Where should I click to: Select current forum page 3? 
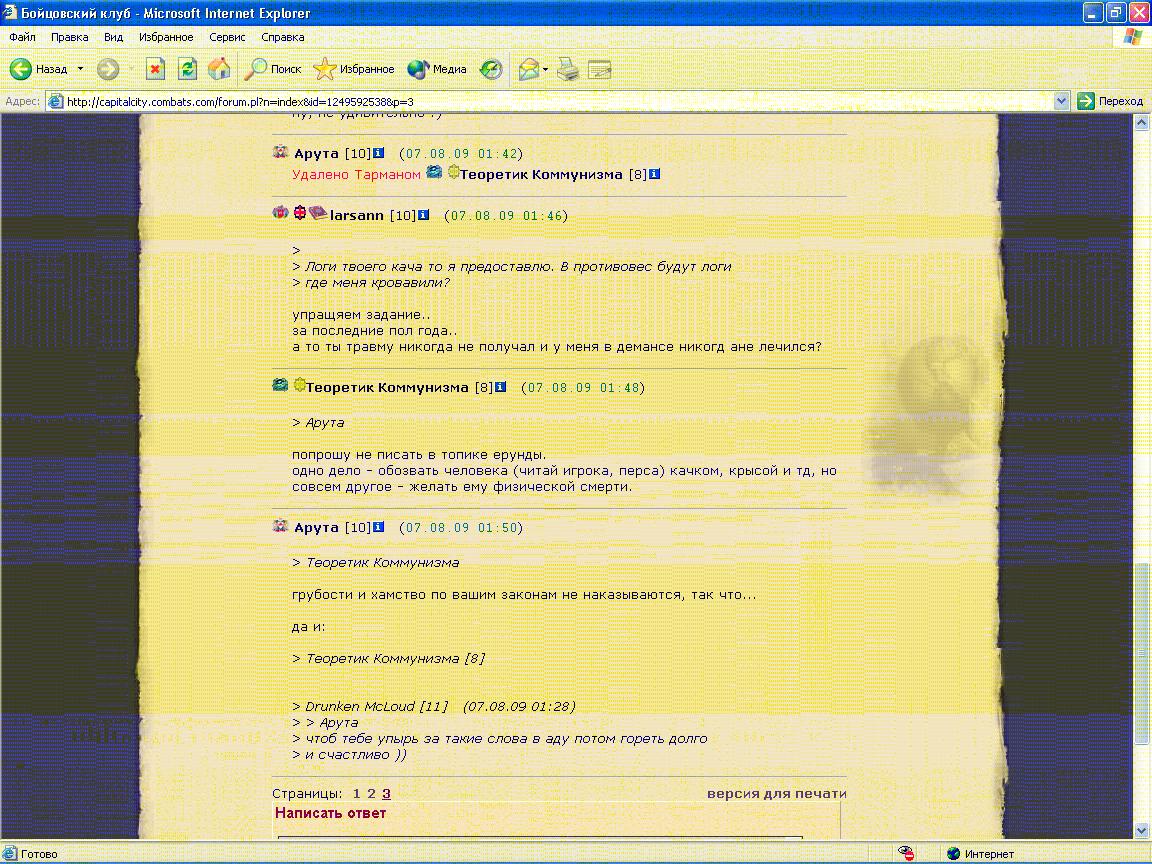click(x=386, y=793)
